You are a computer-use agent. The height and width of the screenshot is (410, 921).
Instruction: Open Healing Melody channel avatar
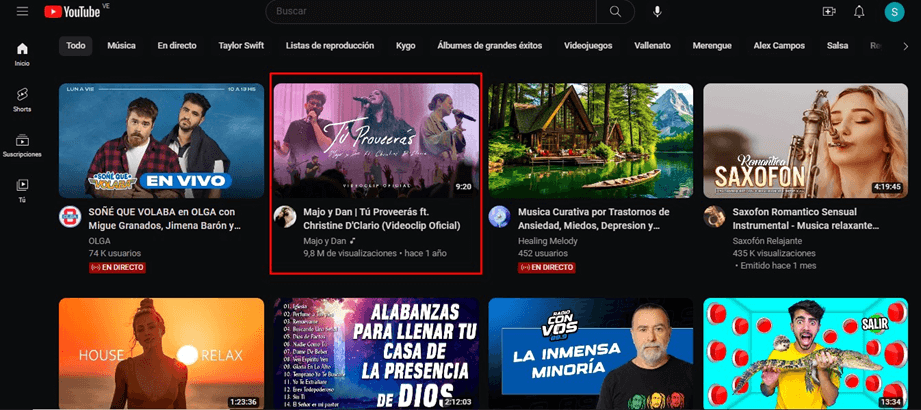pos(500,217)
